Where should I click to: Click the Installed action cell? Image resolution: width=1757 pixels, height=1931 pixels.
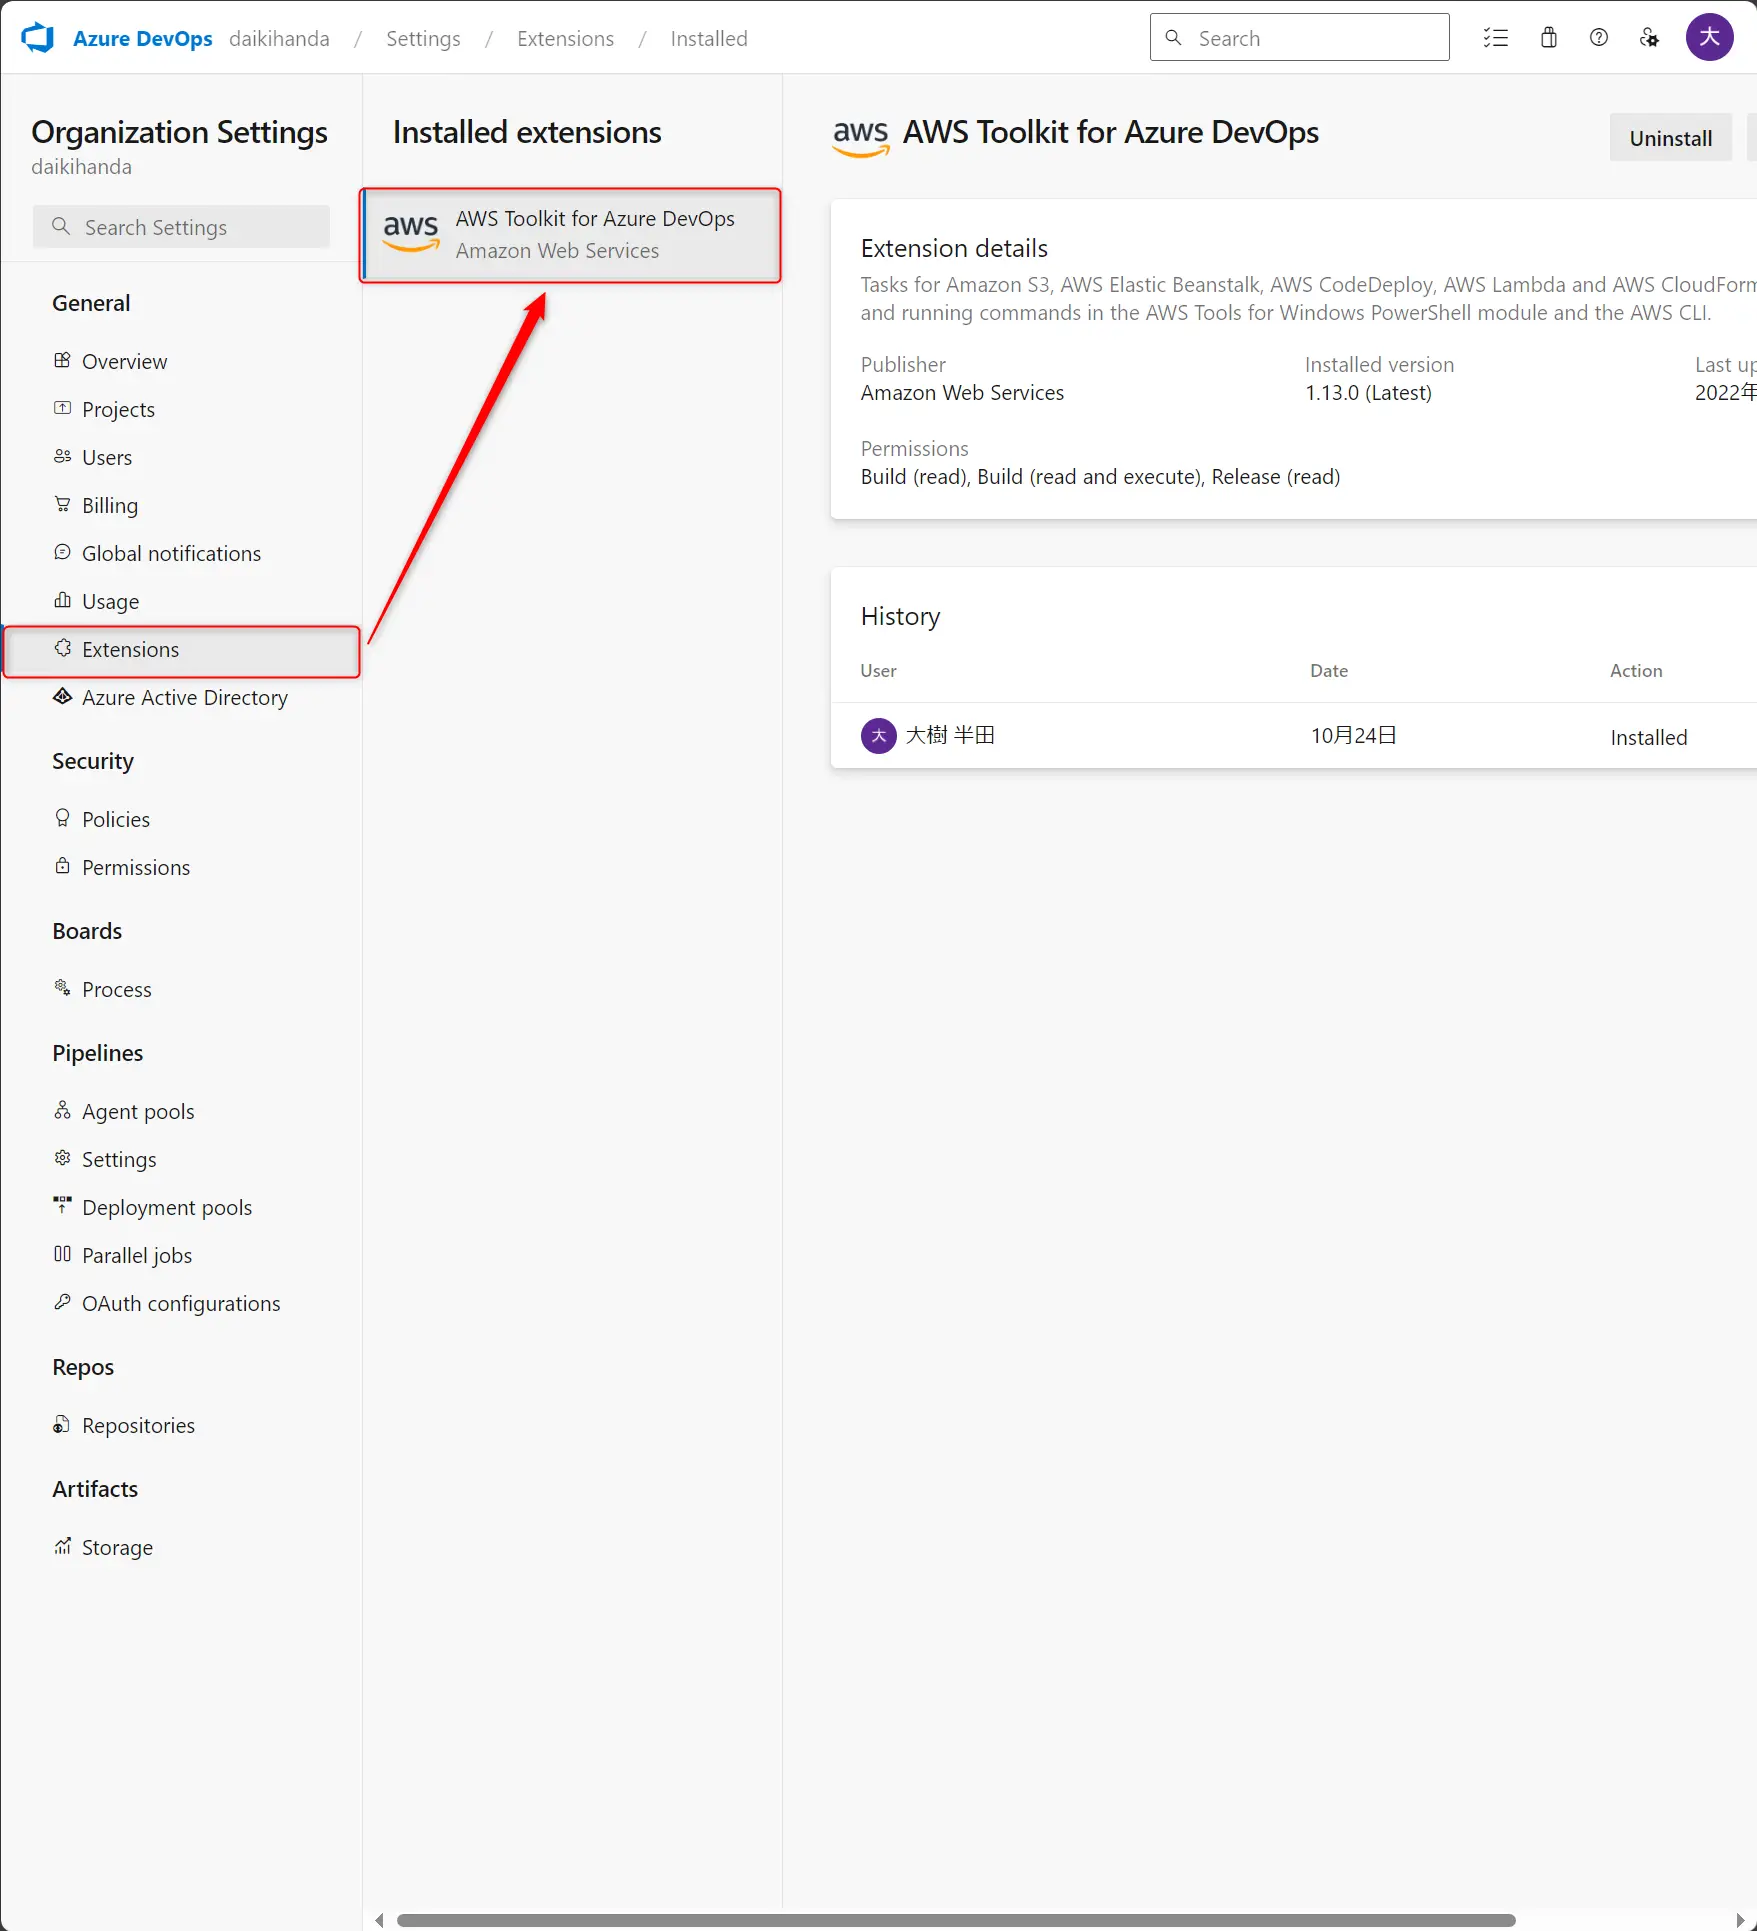[1648, 738]
